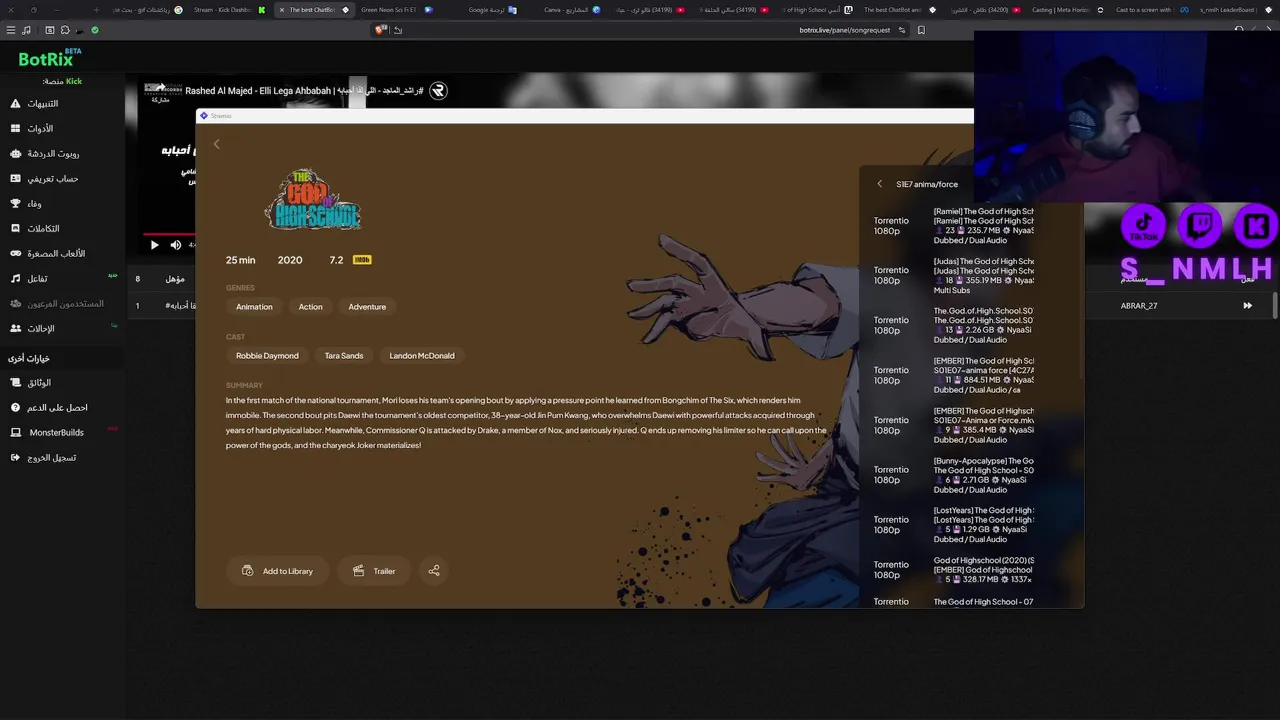Open الإحالات referrals menu item
This screenshot has width=1280, height=720.
32,328
